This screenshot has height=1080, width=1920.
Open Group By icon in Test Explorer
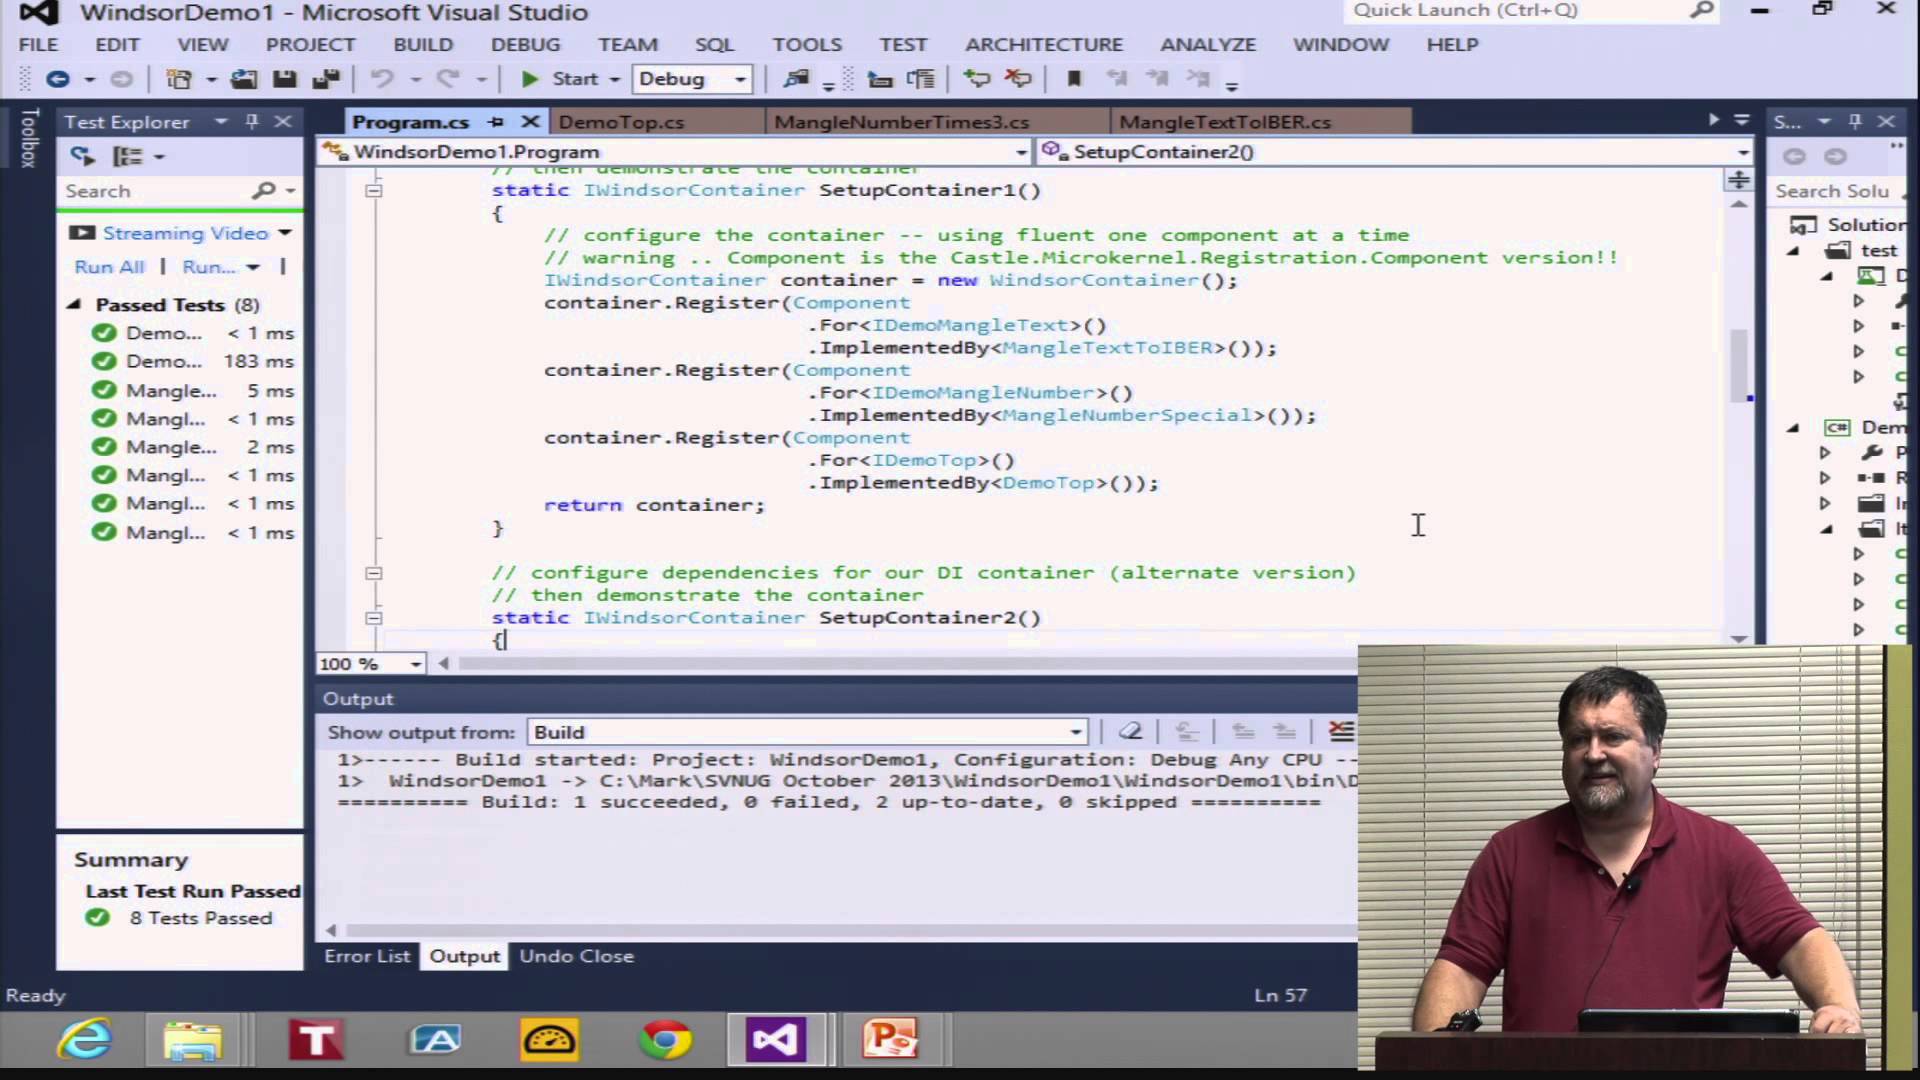128,156
